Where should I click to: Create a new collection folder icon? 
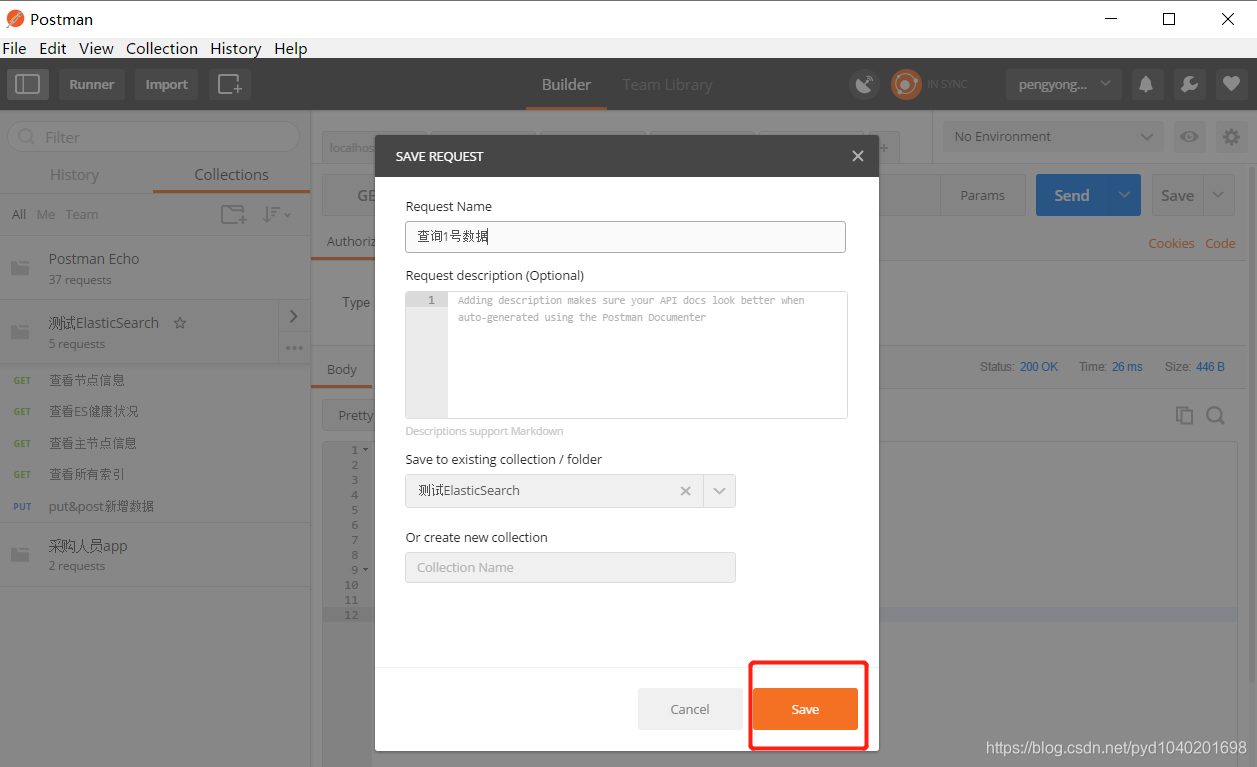233,214
